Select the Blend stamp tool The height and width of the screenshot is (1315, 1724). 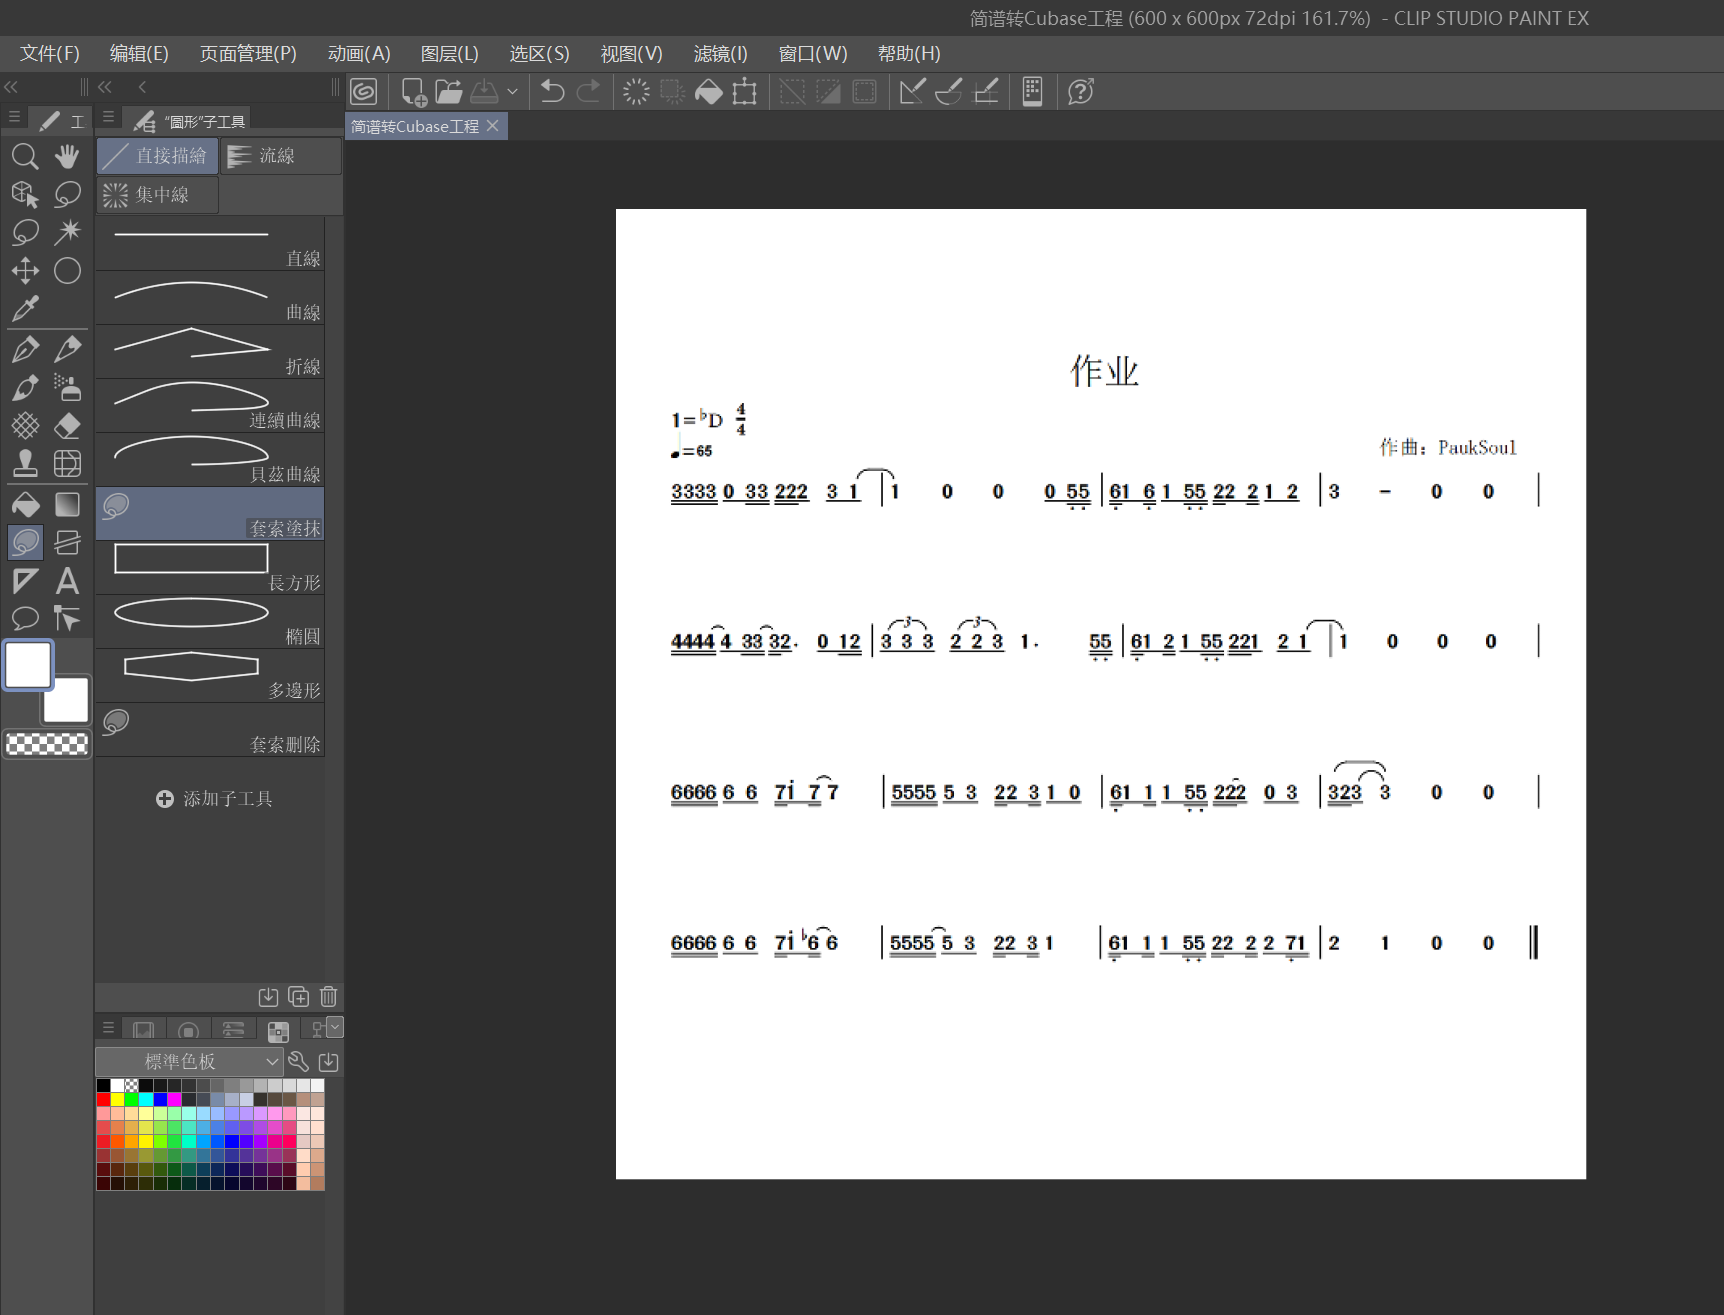(25, 464)
